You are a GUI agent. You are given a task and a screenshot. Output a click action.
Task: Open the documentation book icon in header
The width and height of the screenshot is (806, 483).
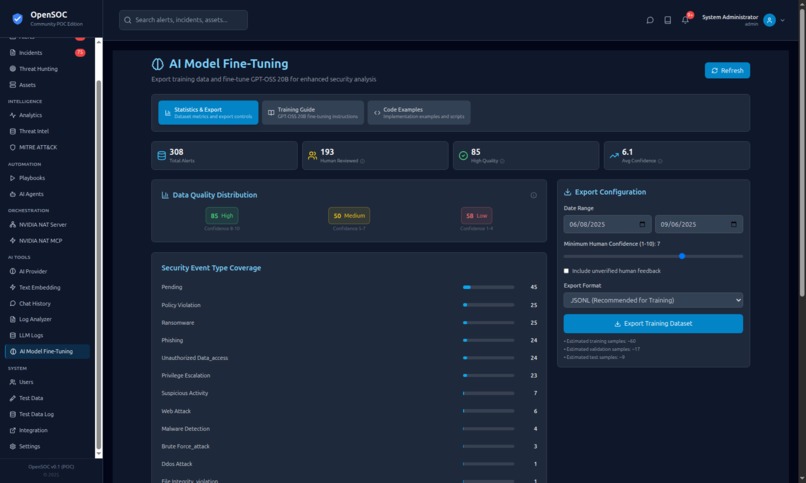(667, 20)
